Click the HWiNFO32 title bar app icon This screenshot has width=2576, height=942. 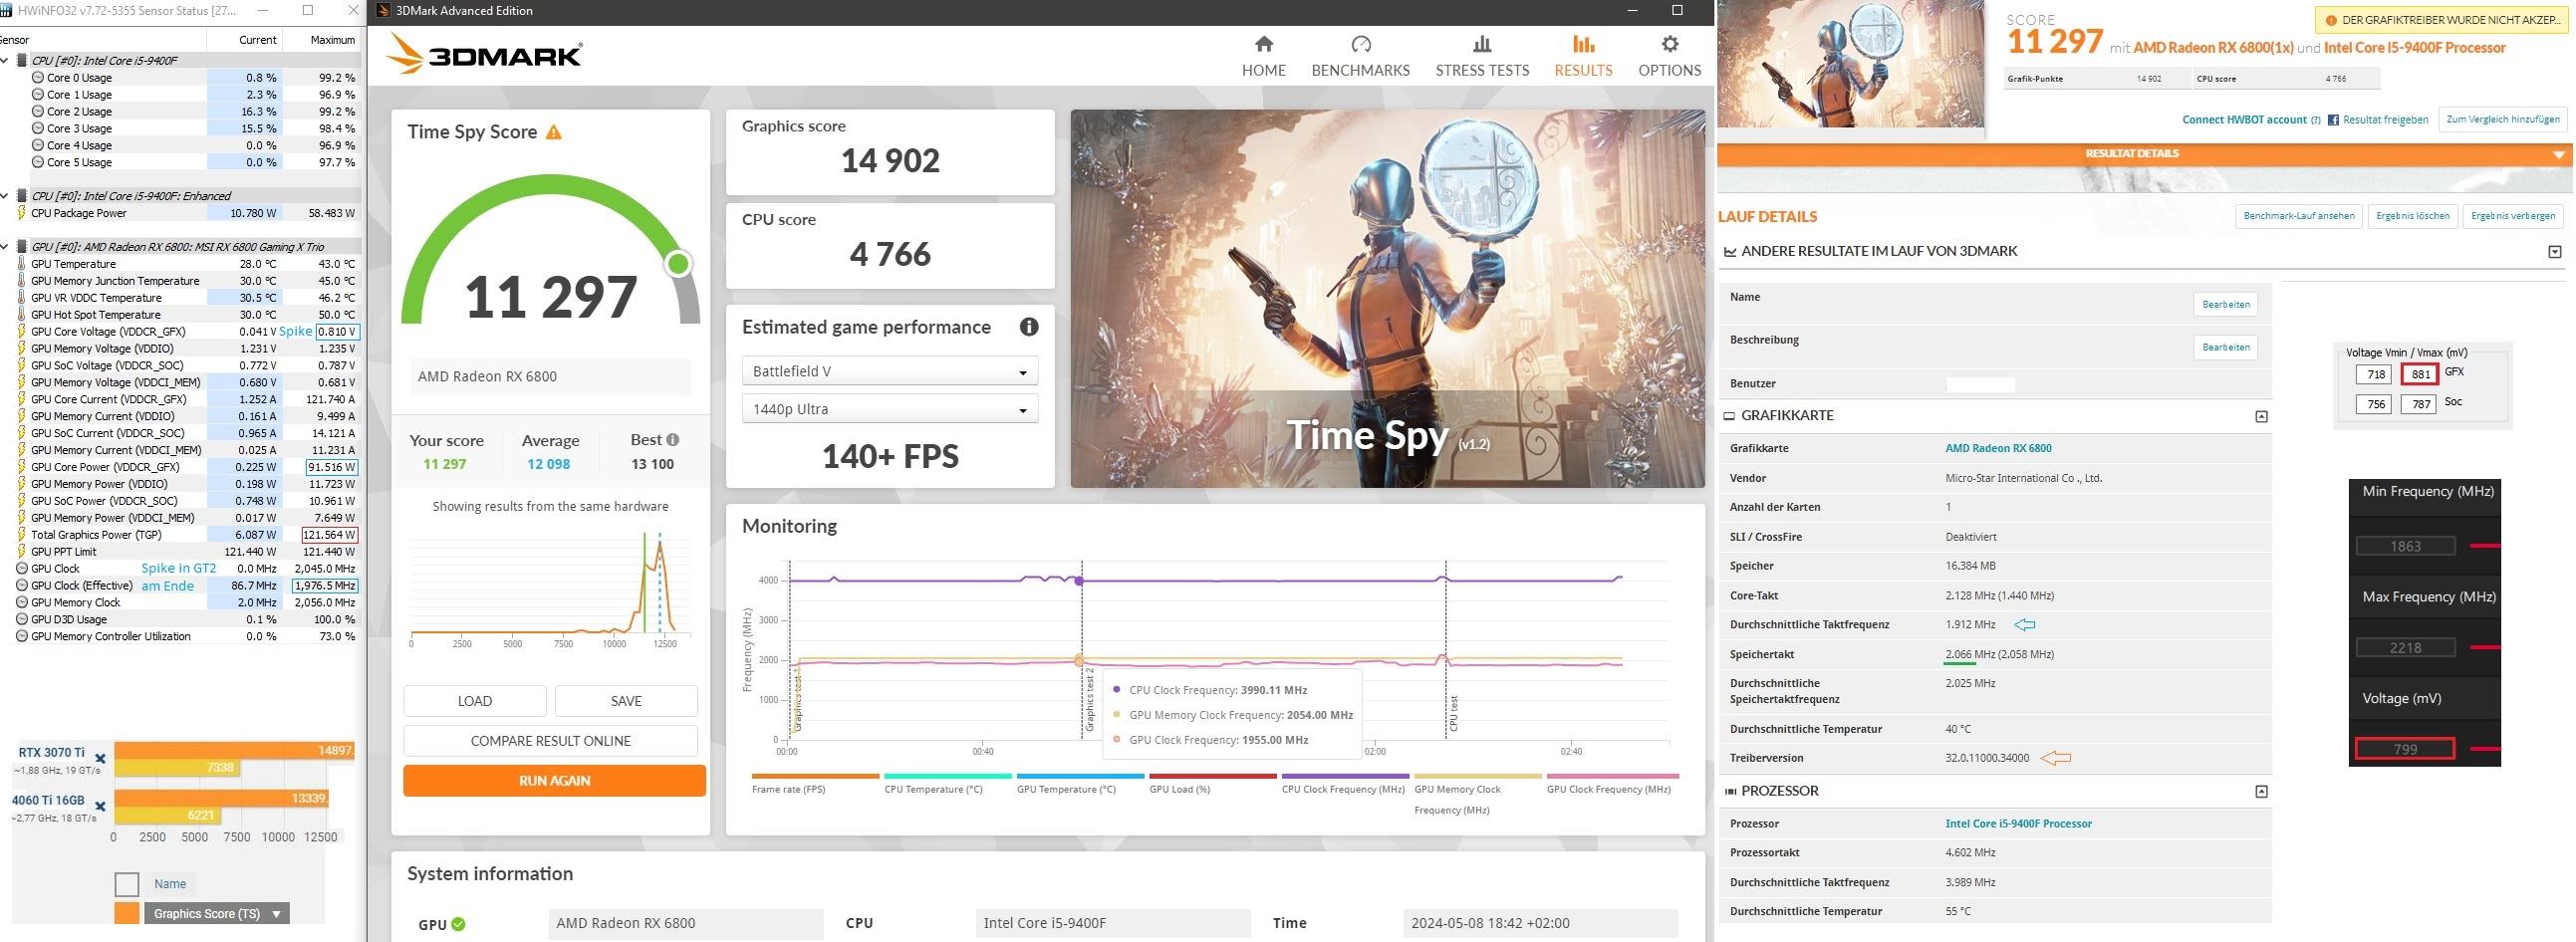[x=7, y=10]
